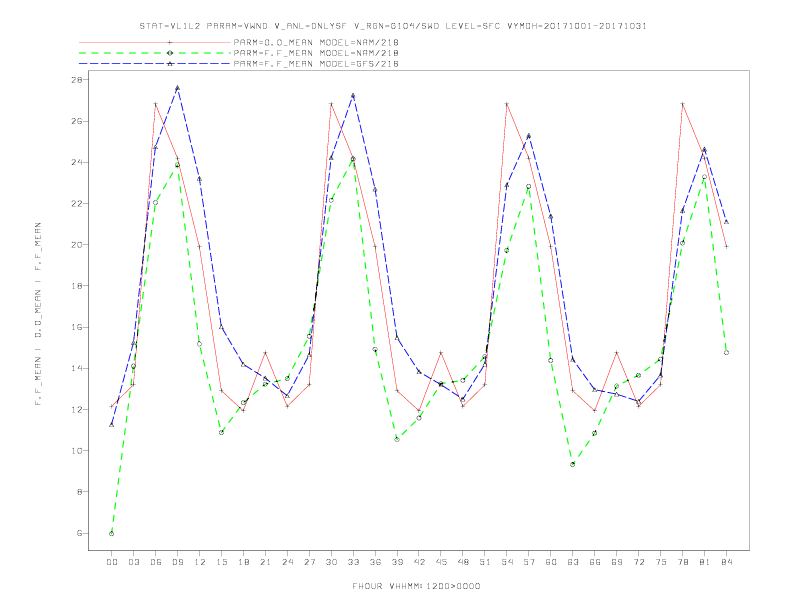This screenshot has width=792, height=612.
Task: Click green circle data point at hour 00
Action: 112,534
